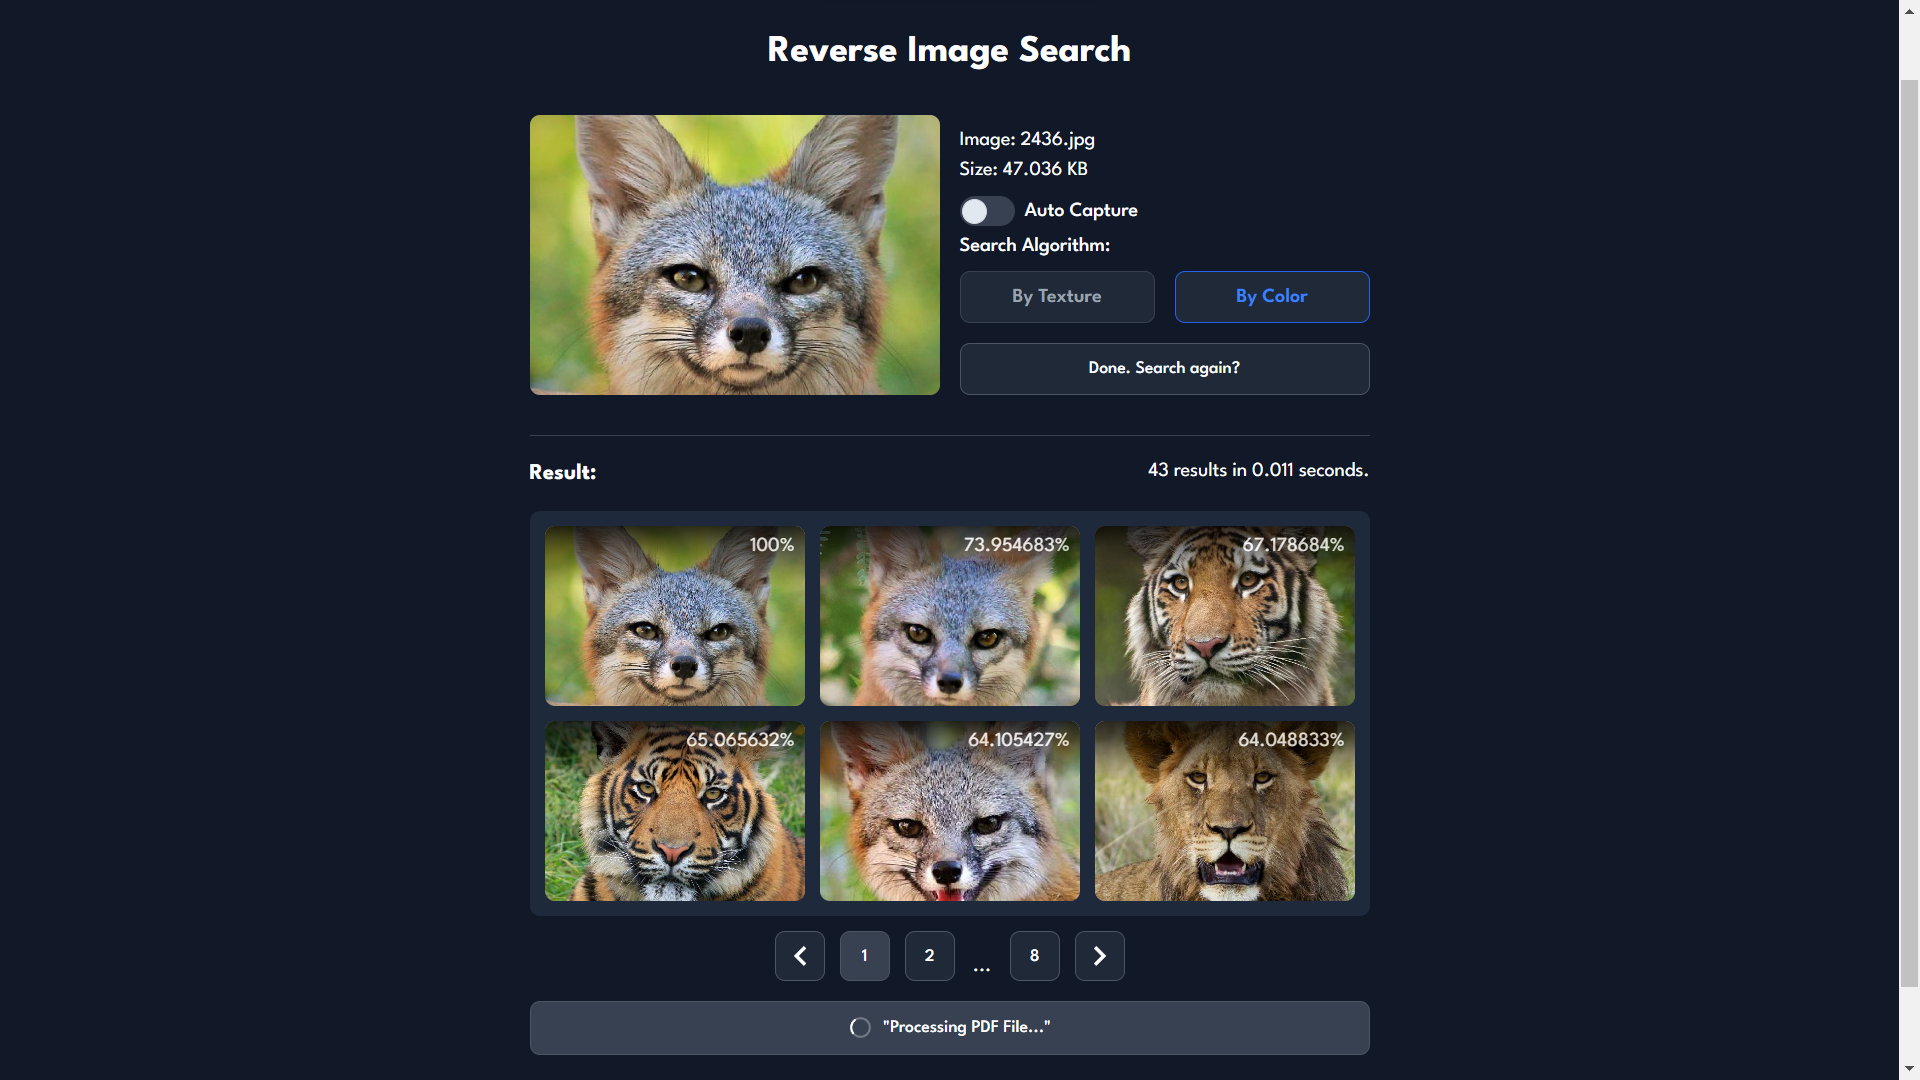The image size is (1920, 1080).
Task: Click the Done. Search again? button
Action: pyautogui.click(x=1164, y=368)
